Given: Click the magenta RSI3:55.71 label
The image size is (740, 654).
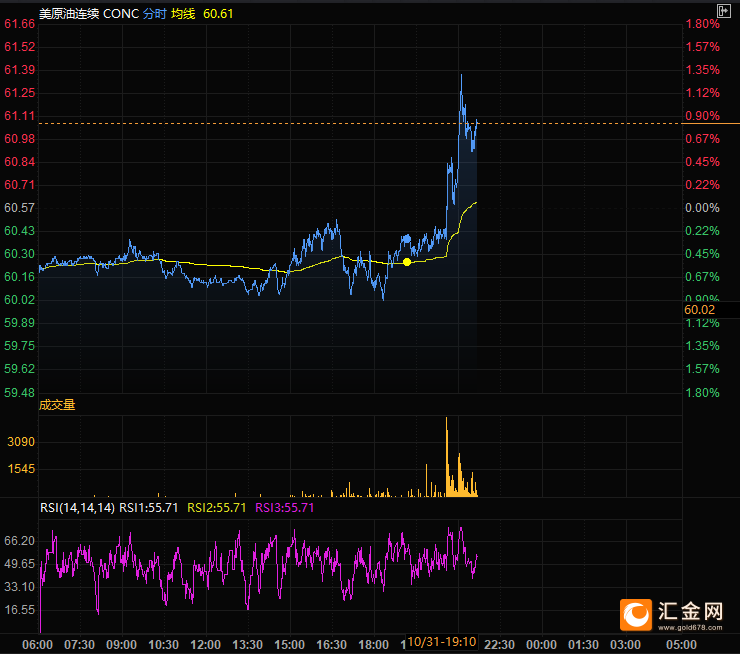Looking at the screenshot, I should (285, 508).
